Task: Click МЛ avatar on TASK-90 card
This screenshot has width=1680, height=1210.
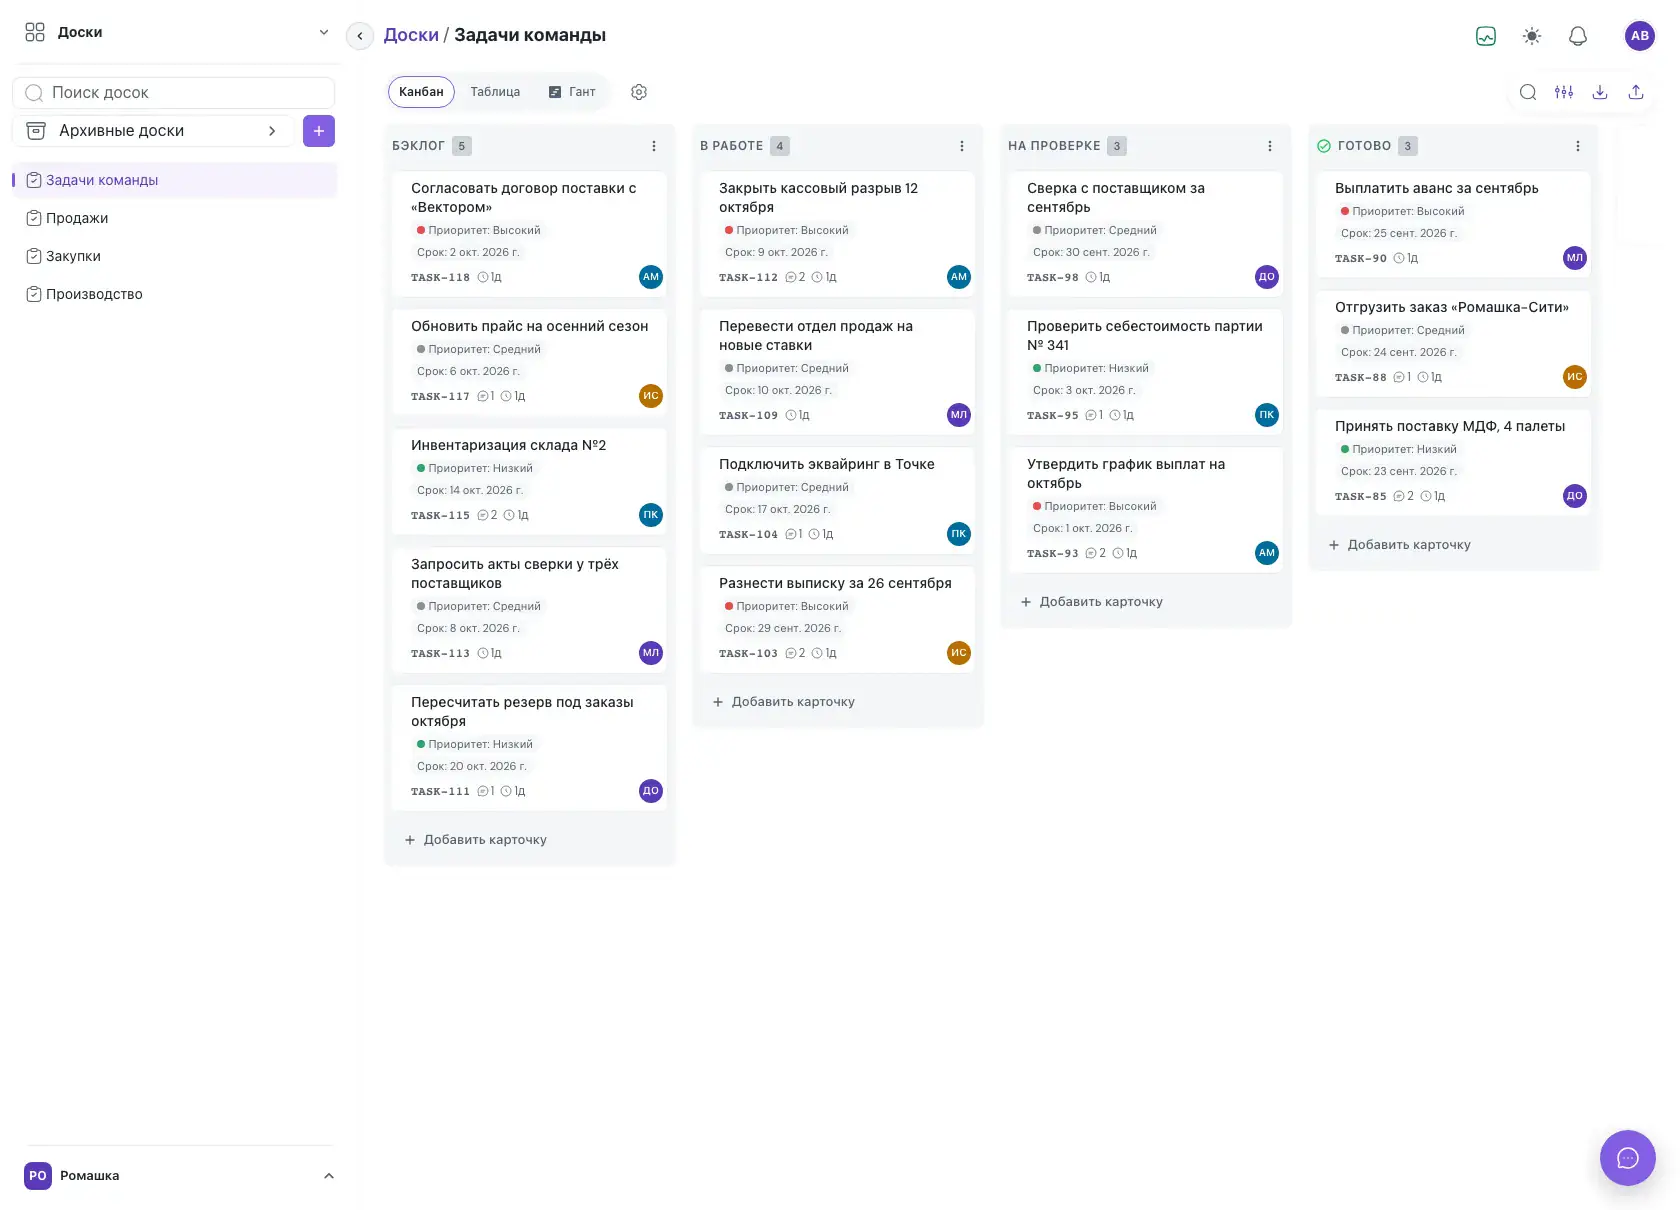Action: coord(1575,258)
